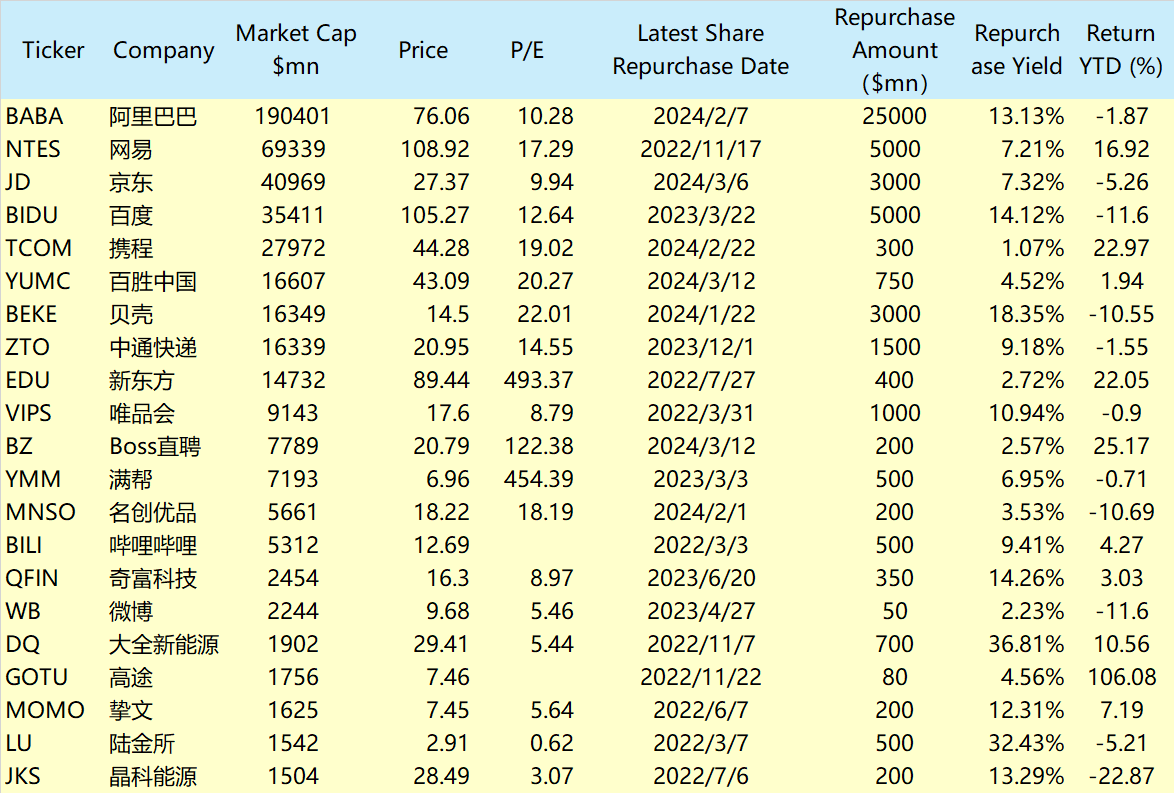Click repurchase date 2024/3/6 for JD
The image size is (1174, 793).
point(700,183)
